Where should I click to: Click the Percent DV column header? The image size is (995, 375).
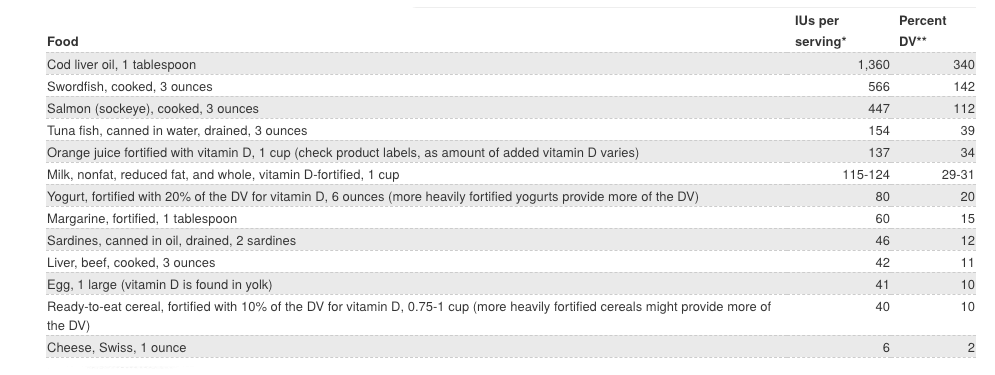click(923, 31)
